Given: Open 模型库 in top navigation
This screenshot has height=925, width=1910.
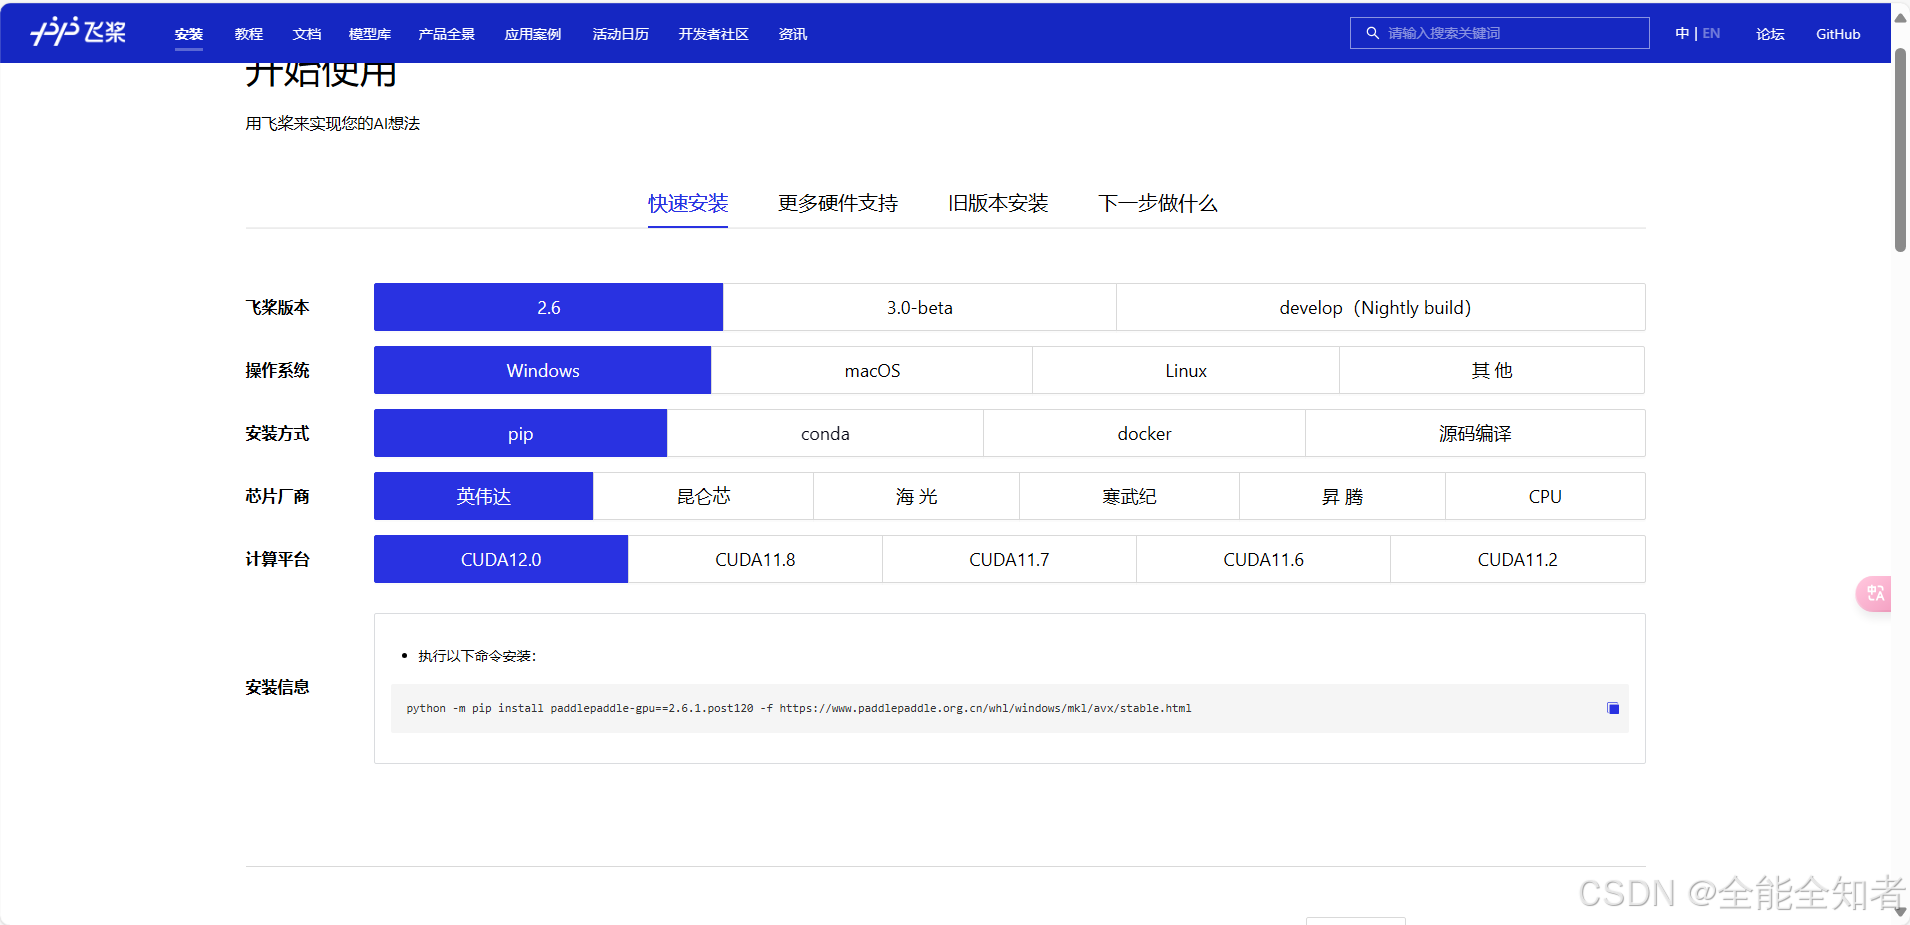Looking at the screenshot, I should click(x=370, y=34).
